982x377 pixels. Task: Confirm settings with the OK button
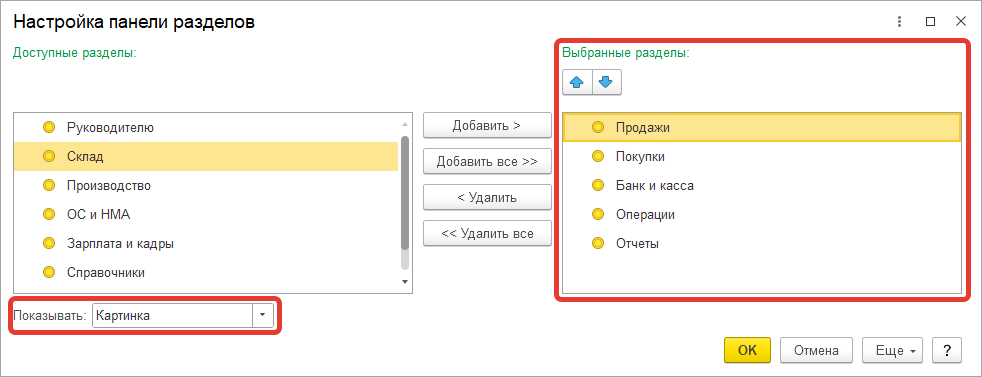click(x=747, y=350)
